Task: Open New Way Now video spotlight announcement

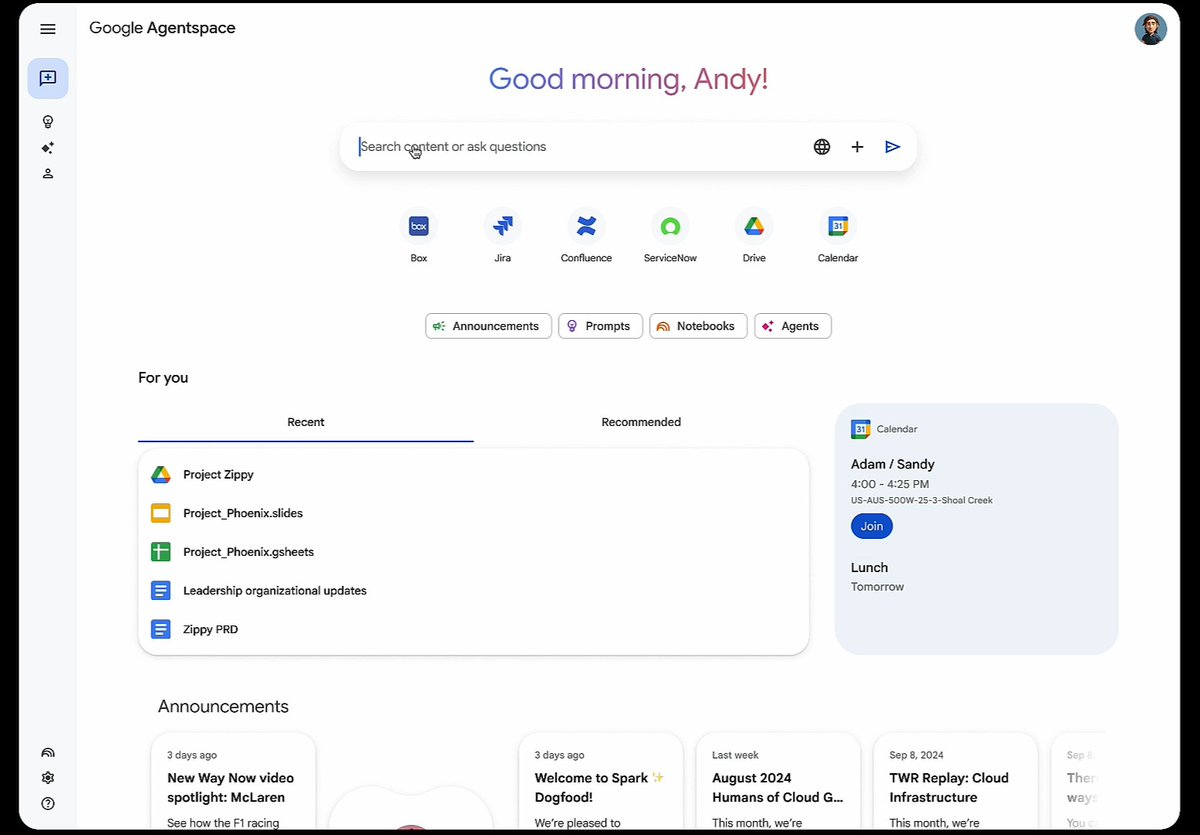Action: (233, 782)
